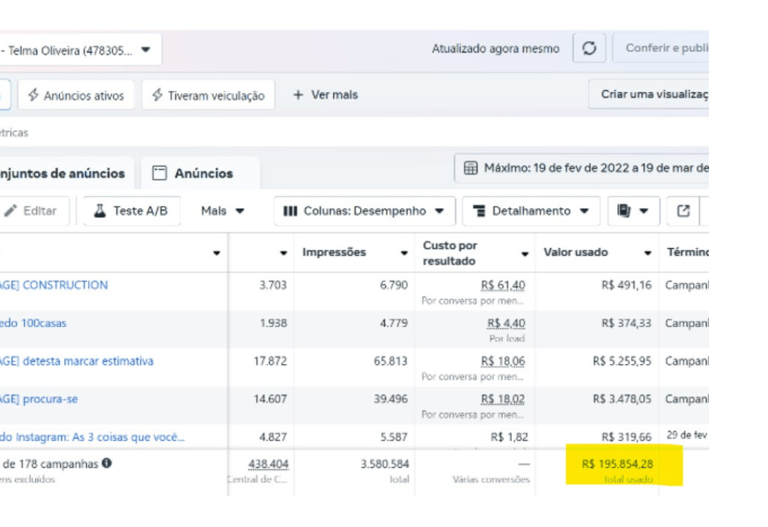This screenshot has width=768, height=527.
Task: Open the Detalhamento dropdown
Action: (x=530, y=211)
